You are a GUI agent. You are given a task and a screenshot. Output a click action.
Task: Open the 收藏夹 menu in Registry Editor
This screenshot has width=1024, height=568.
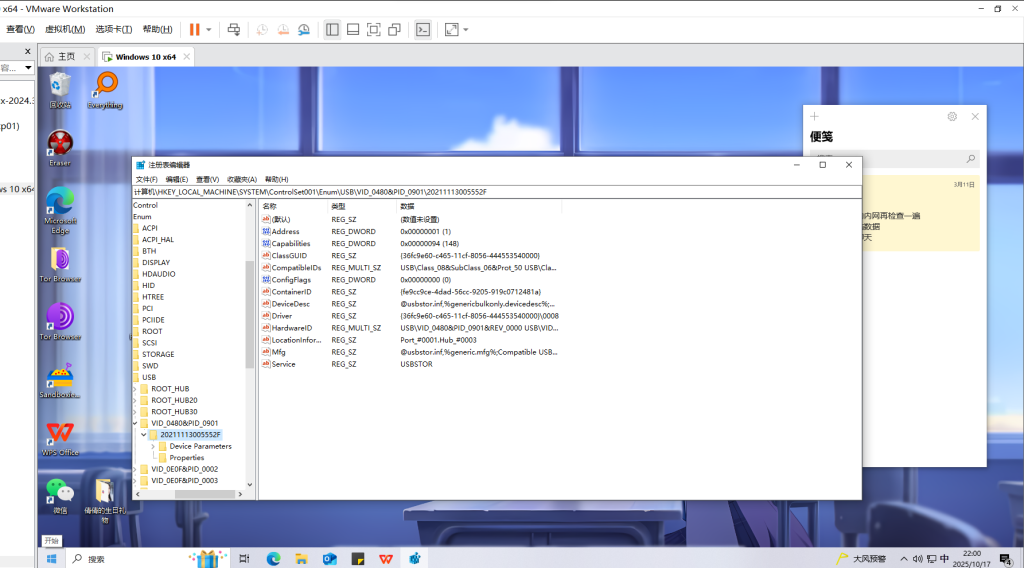241,179
